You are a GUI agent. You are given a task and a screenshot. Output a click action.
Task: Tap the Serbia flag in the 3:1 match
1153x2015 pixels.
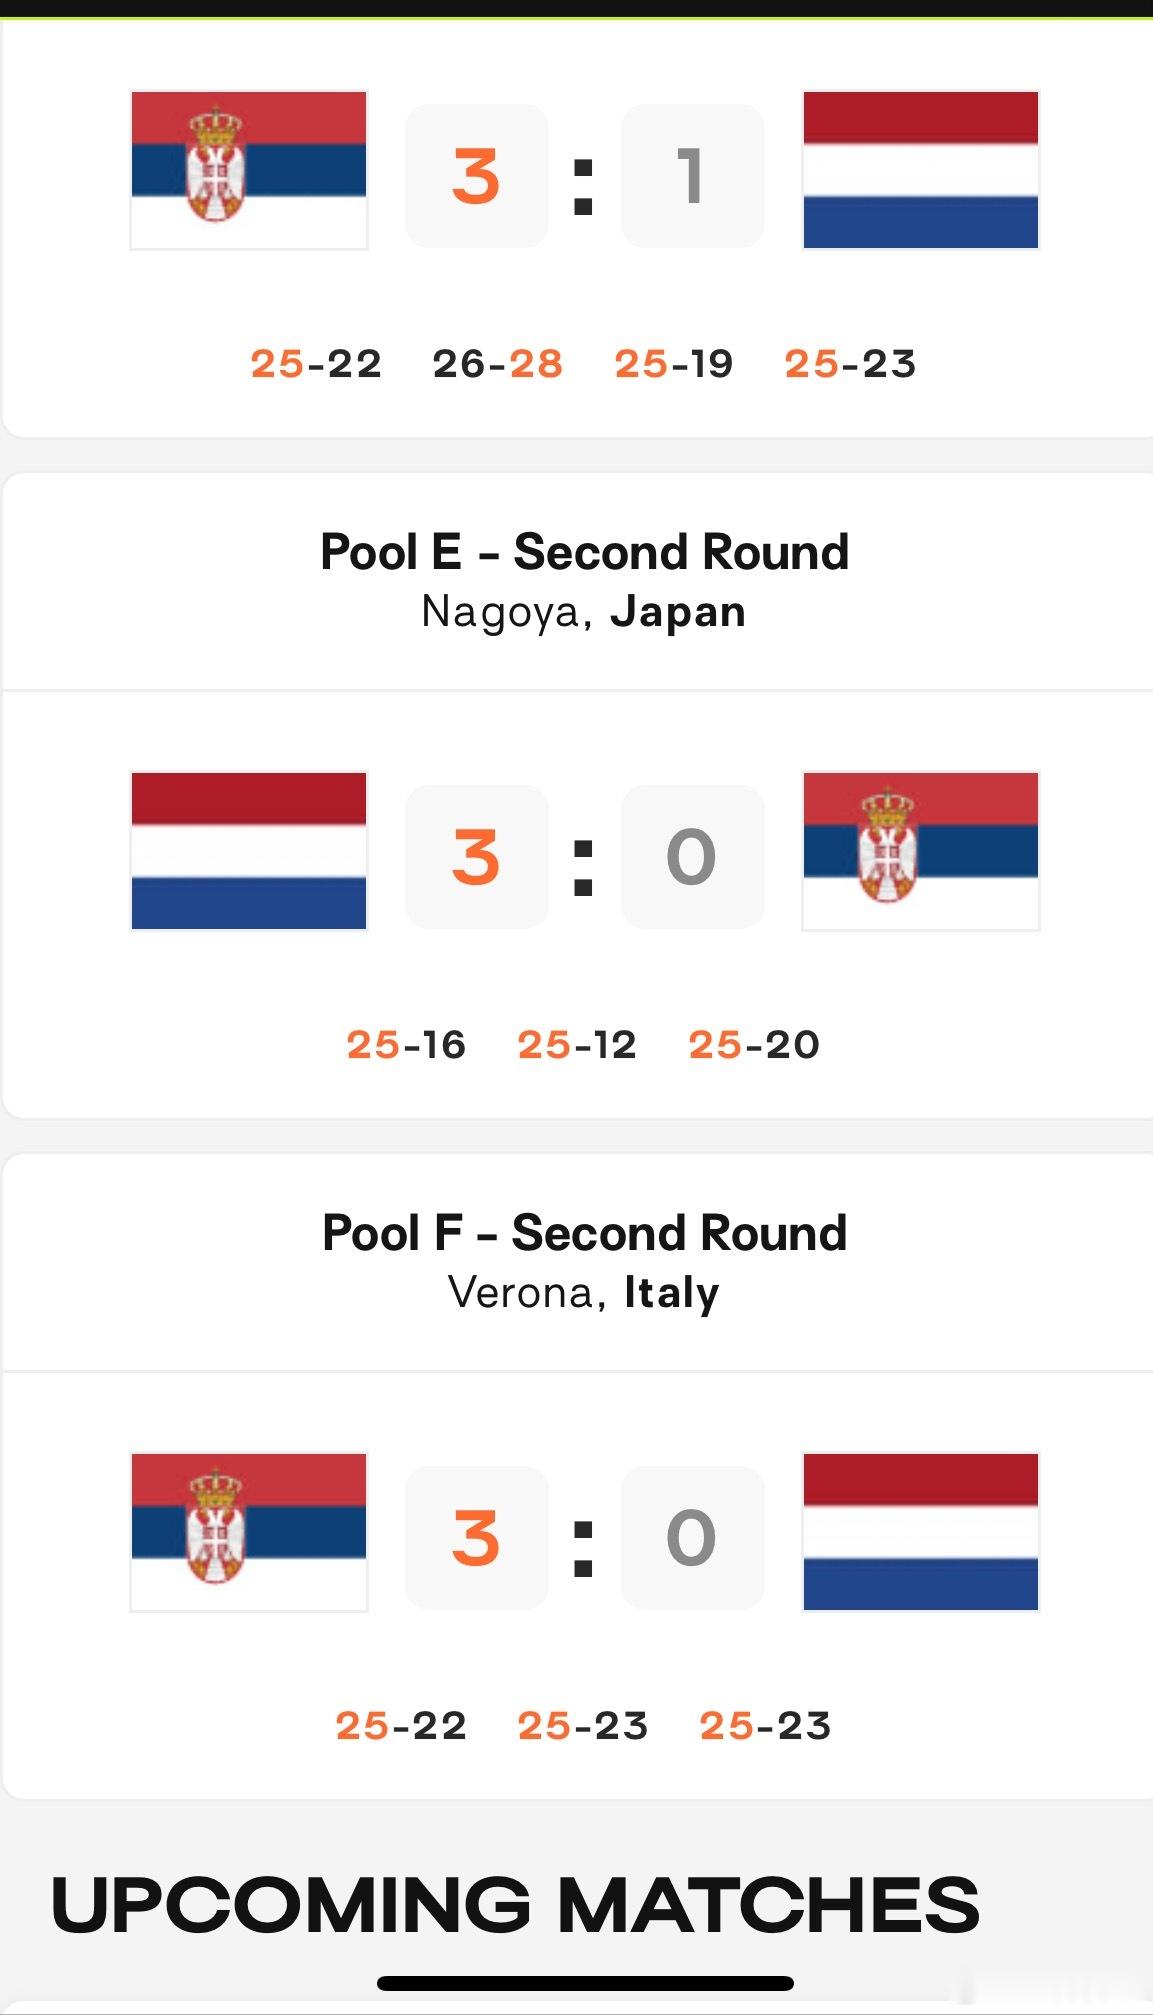(249, 170)
